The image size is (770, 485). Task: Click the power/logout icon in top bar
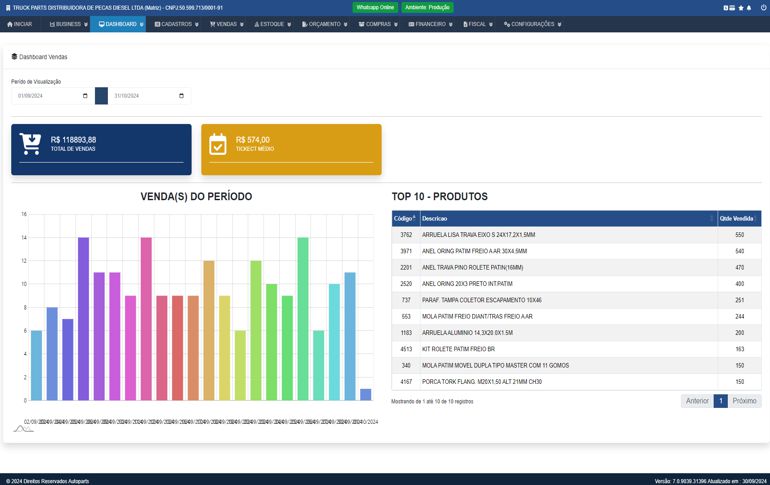(762, 7)
